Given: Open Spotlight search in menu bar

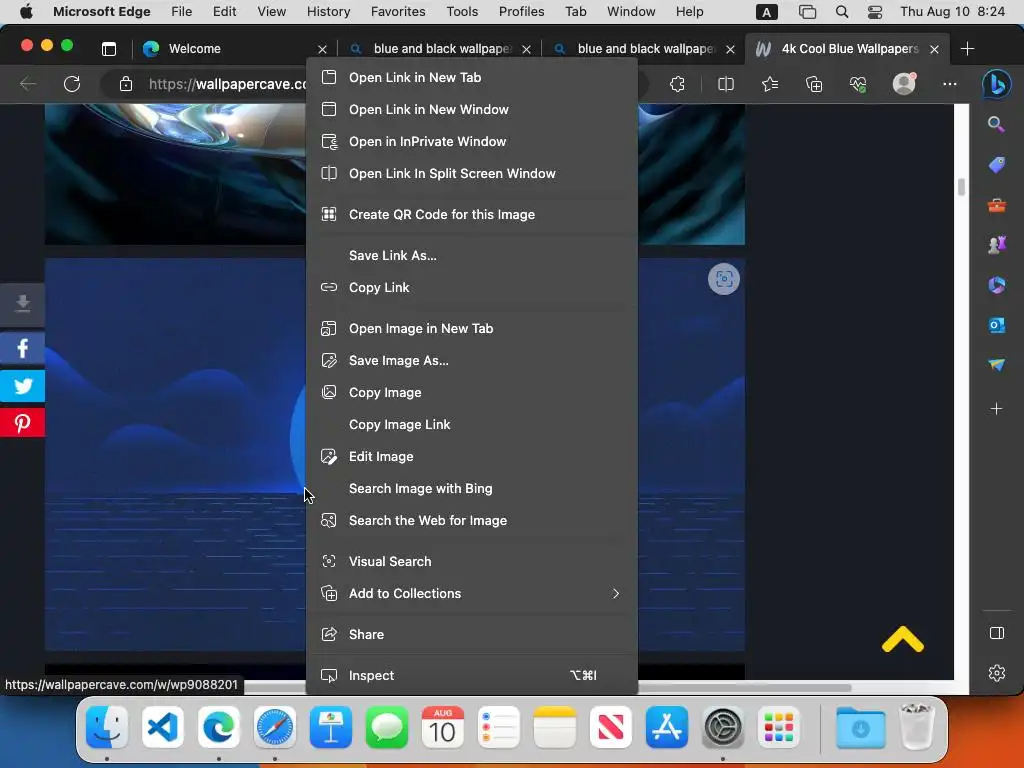Looking at the screenshot, I should point(842,12).
